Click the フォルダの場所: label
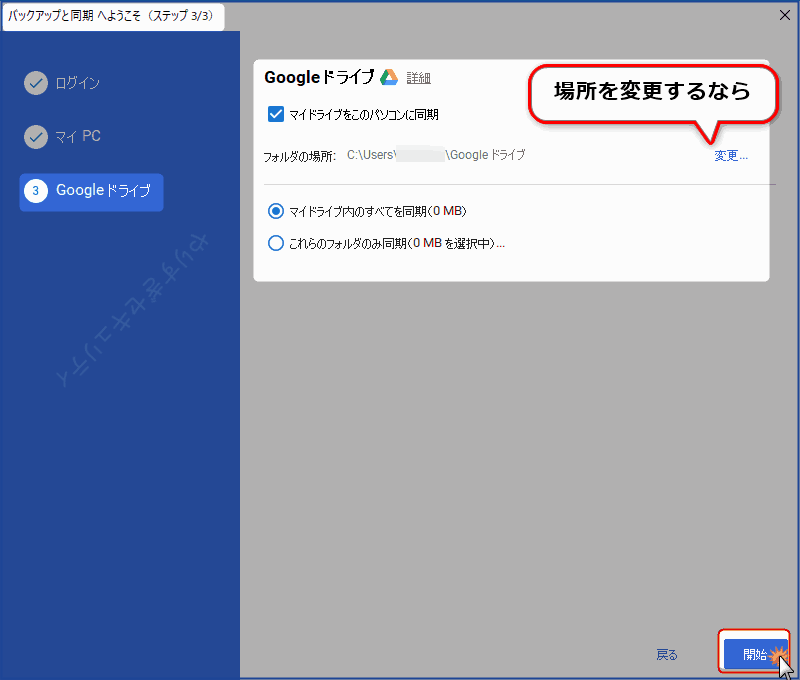Viewport: 800px width, 680px height. 299,157
